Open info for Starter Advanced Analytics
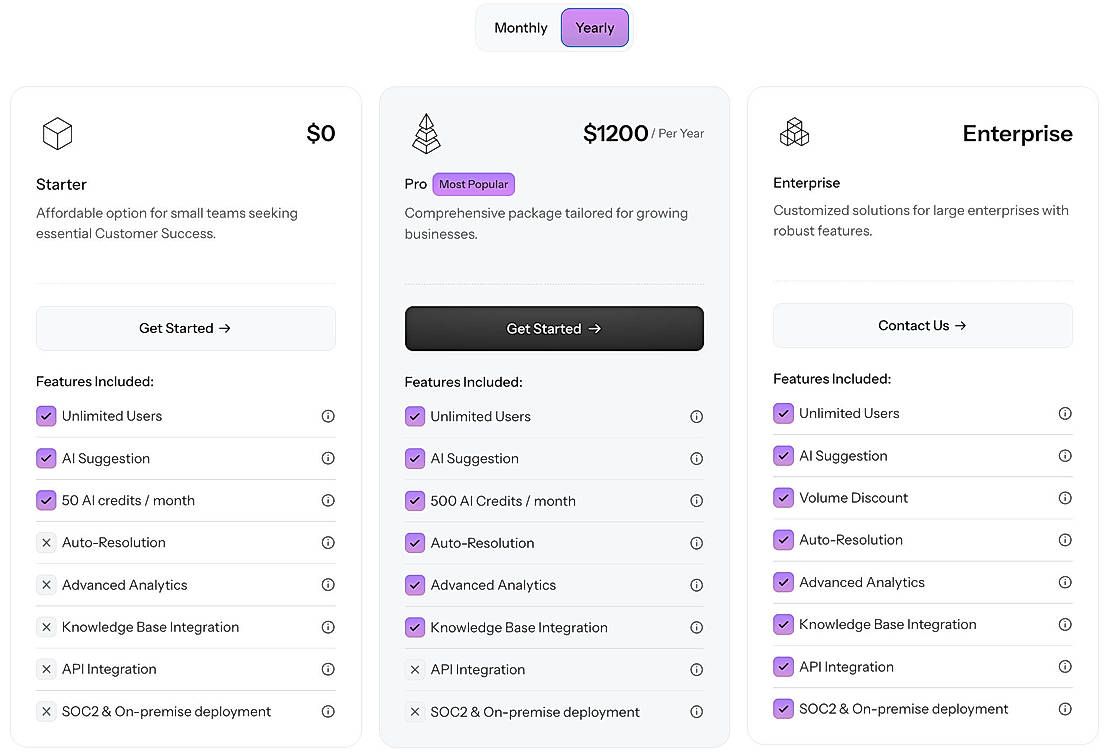1108x752 pixels. [328, 584]
